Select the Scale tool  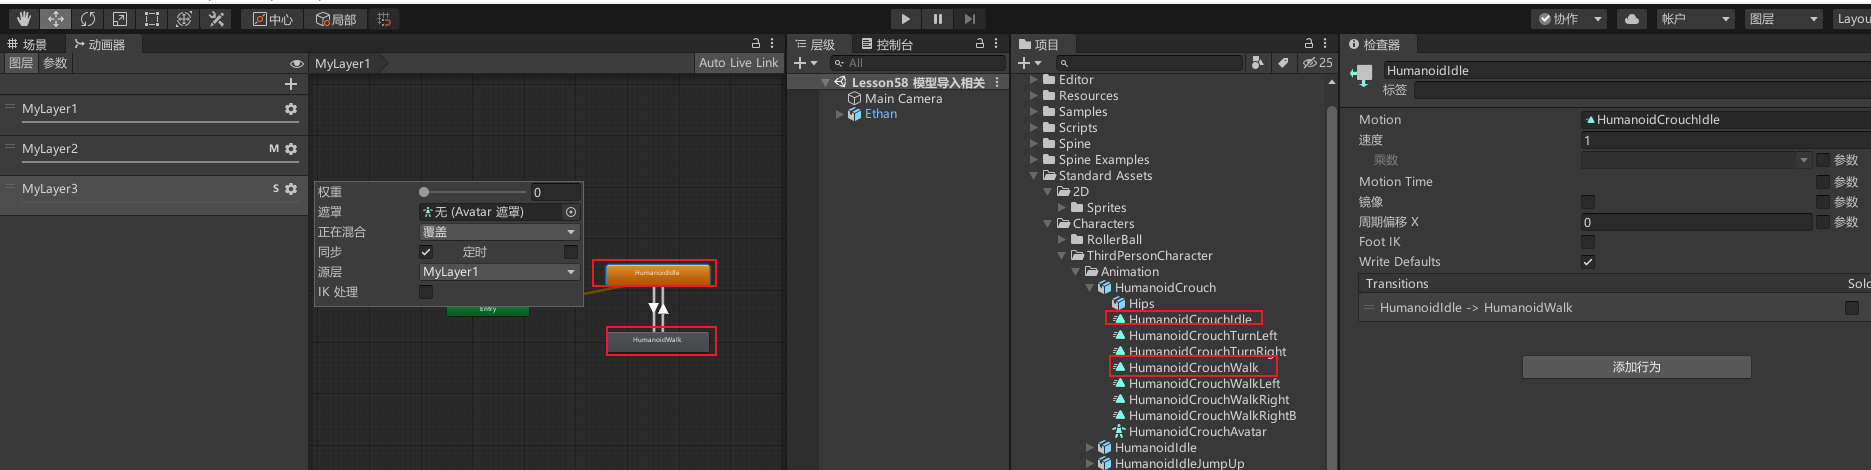pos(120,19)
